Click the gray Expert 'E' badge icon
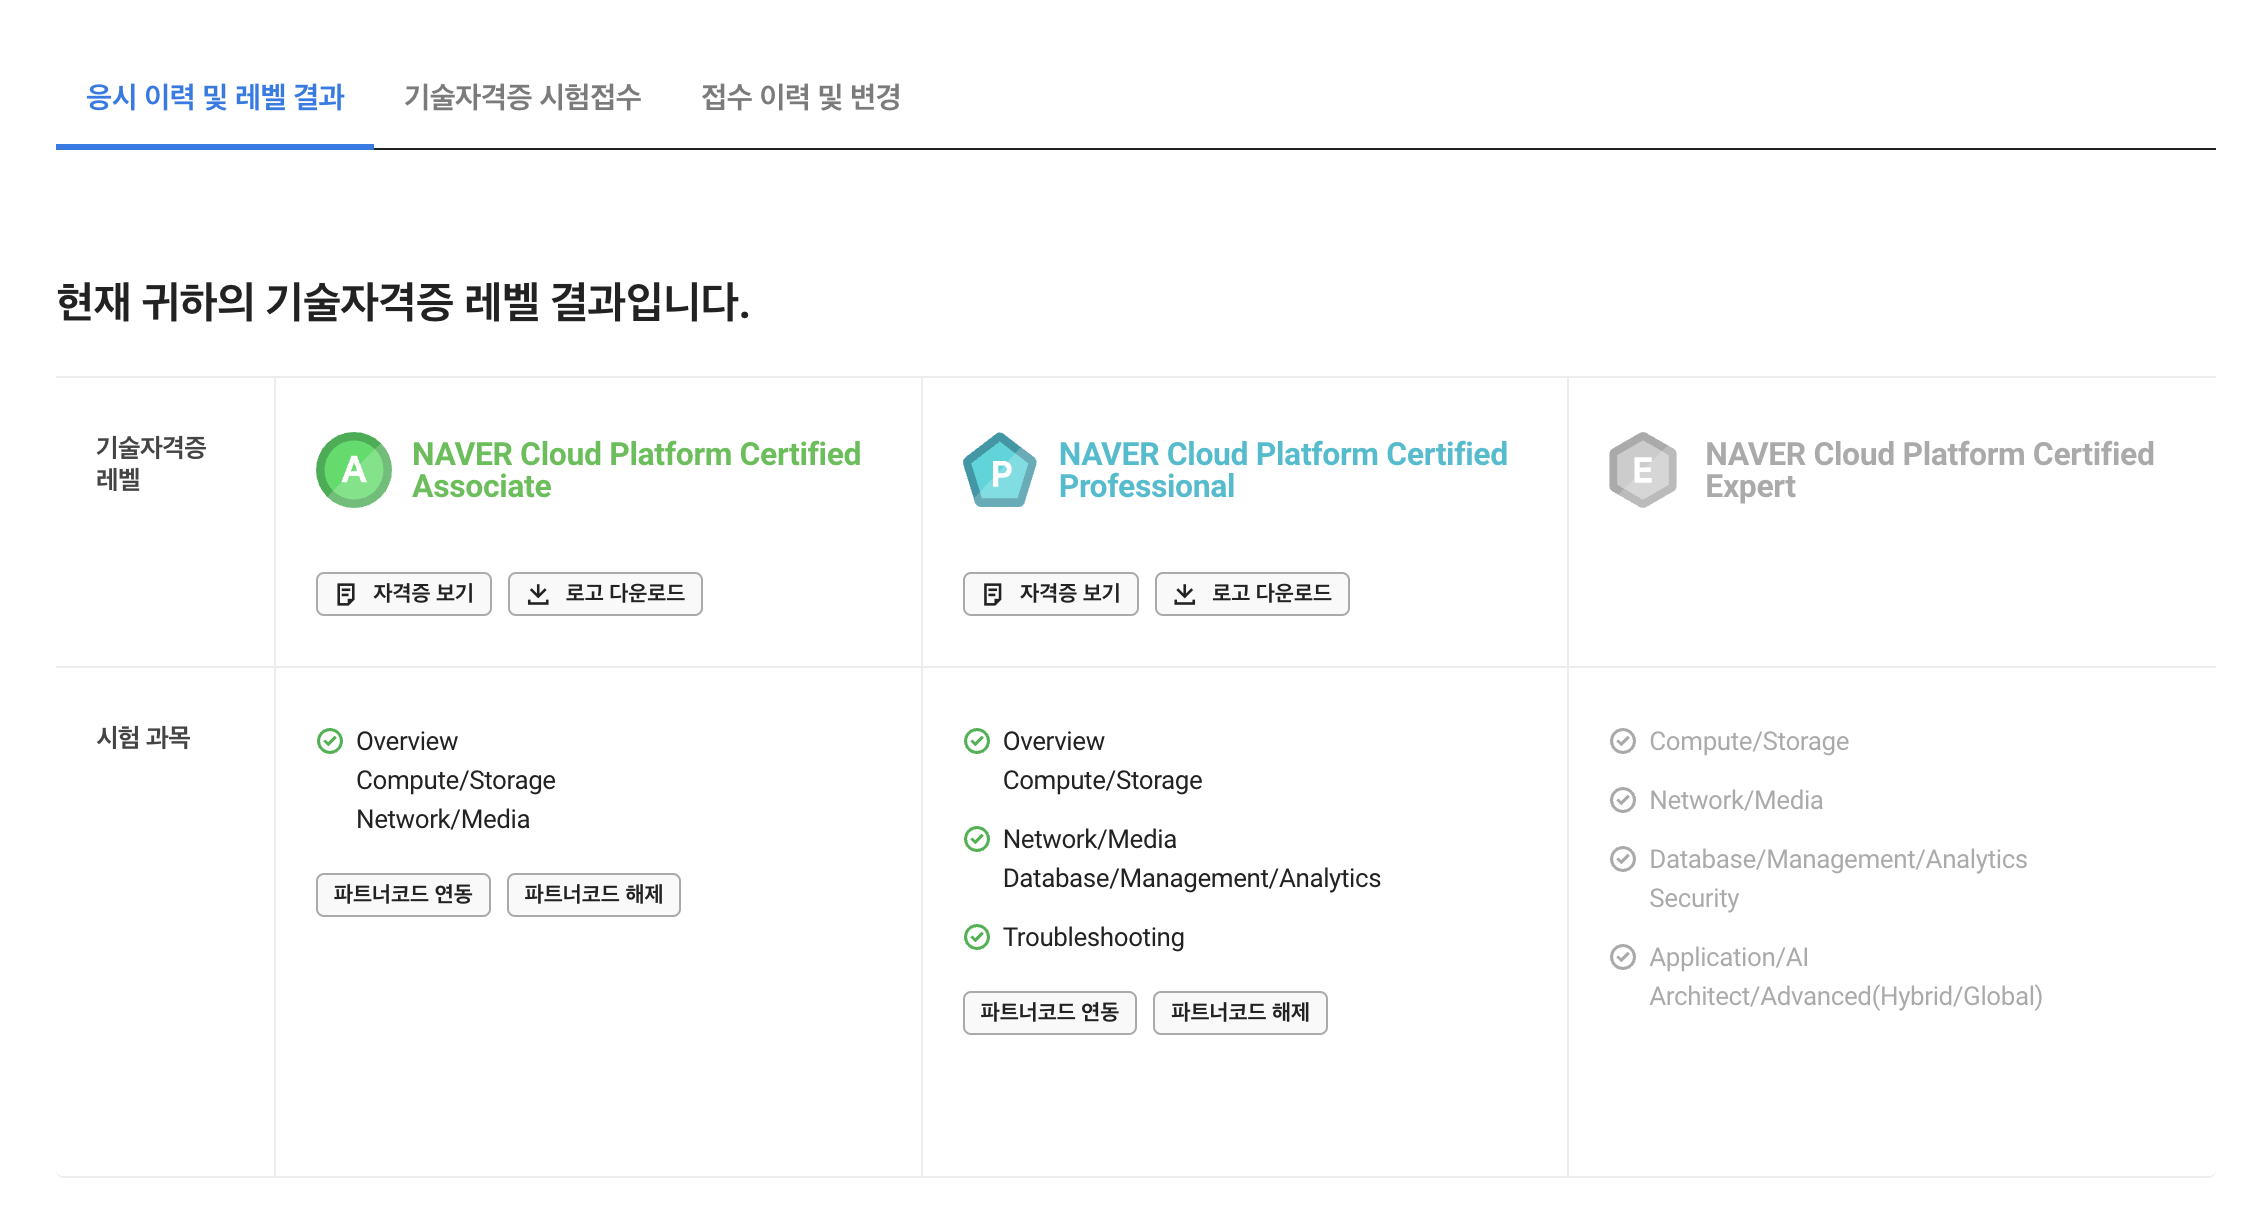The width and height of the screenshot is (2260, 1220). (x=1643, y=470)
